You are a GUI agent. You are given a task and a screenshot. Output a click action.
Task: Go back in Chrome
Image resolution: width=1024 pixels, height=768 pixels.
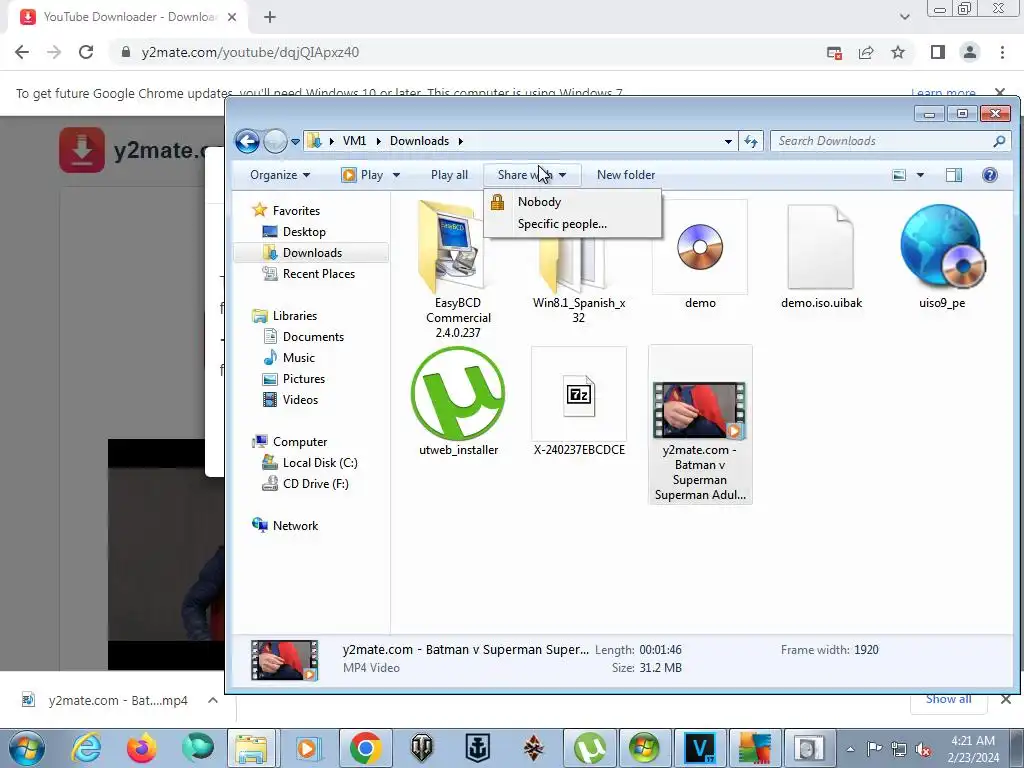(x=22, y=52)
